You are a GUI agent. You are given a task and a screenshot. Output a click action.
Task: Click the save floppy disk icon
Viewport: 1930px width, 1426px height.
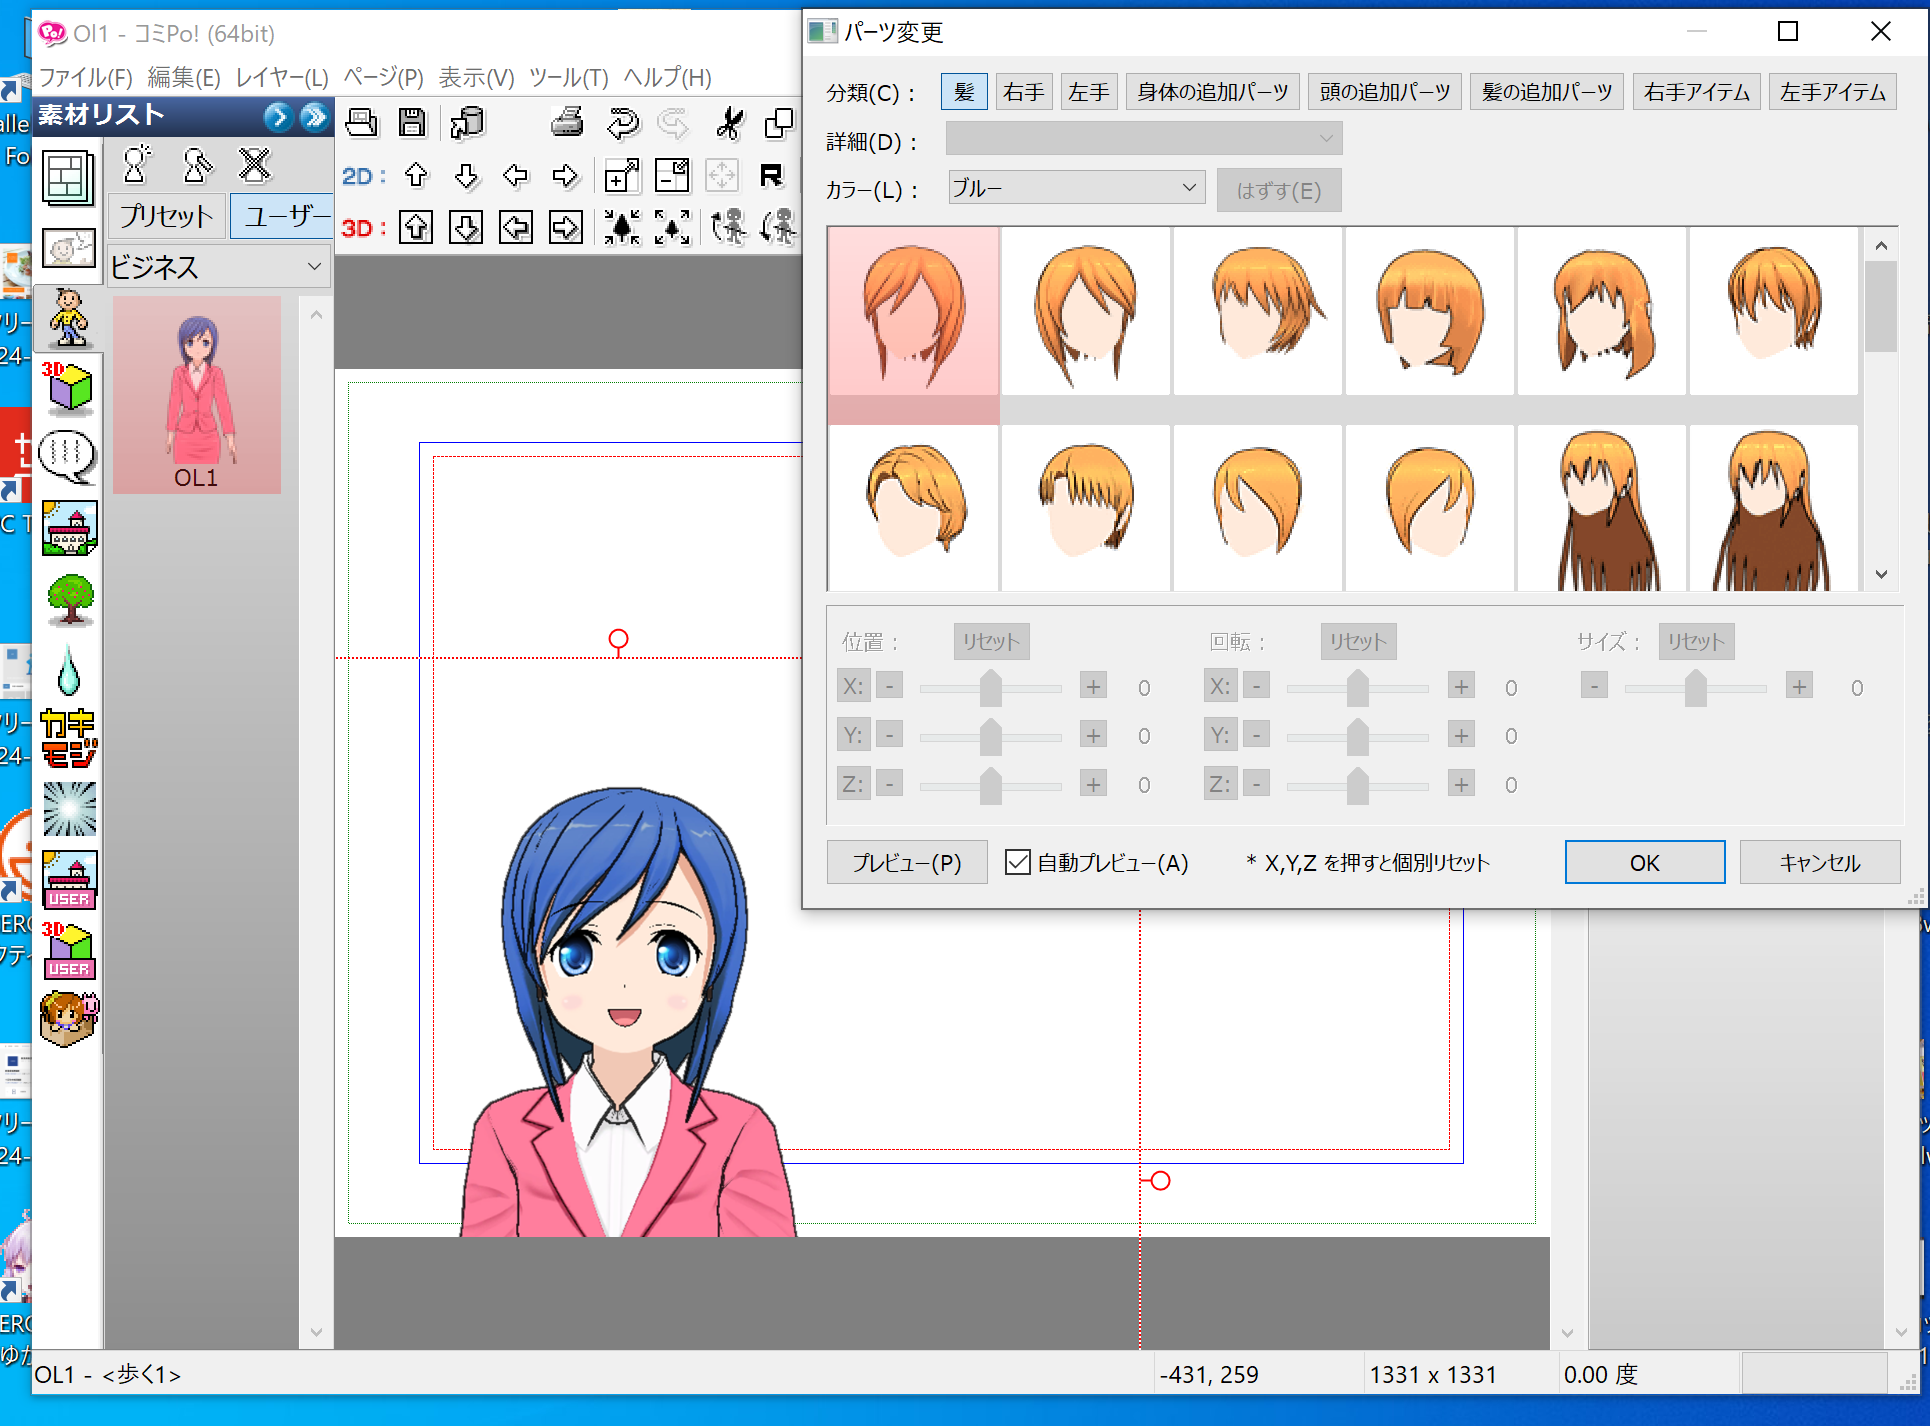412,123
